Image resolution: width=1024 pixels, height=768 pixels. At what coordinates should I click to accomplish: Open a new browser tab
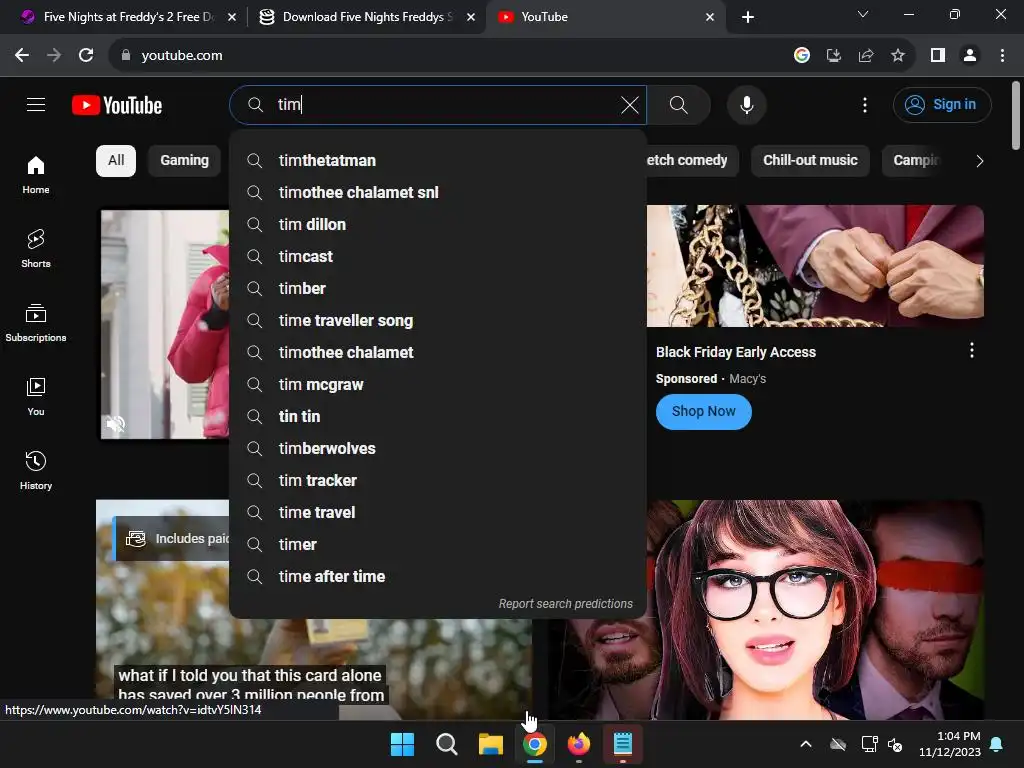748,17
